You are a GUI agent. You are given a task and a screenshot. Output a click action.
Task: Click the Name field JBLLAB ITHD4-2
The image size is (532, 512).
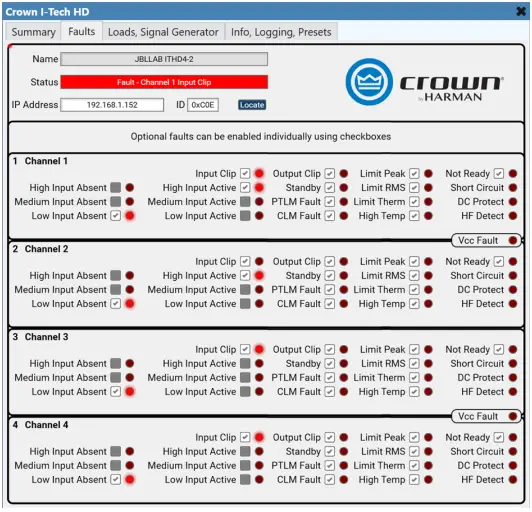(x=164, y=59)
